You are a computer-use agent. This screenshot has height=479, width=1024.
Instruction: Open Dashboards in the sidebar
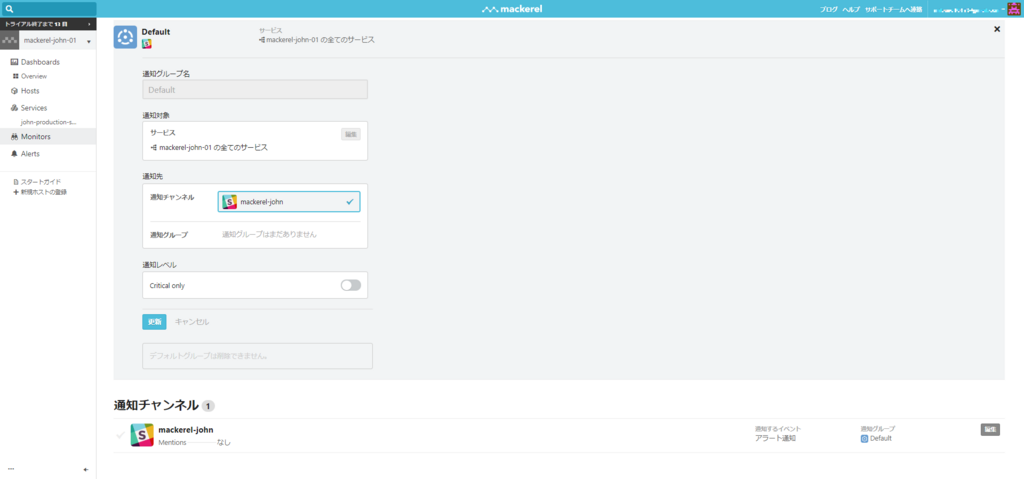point(40,62)
